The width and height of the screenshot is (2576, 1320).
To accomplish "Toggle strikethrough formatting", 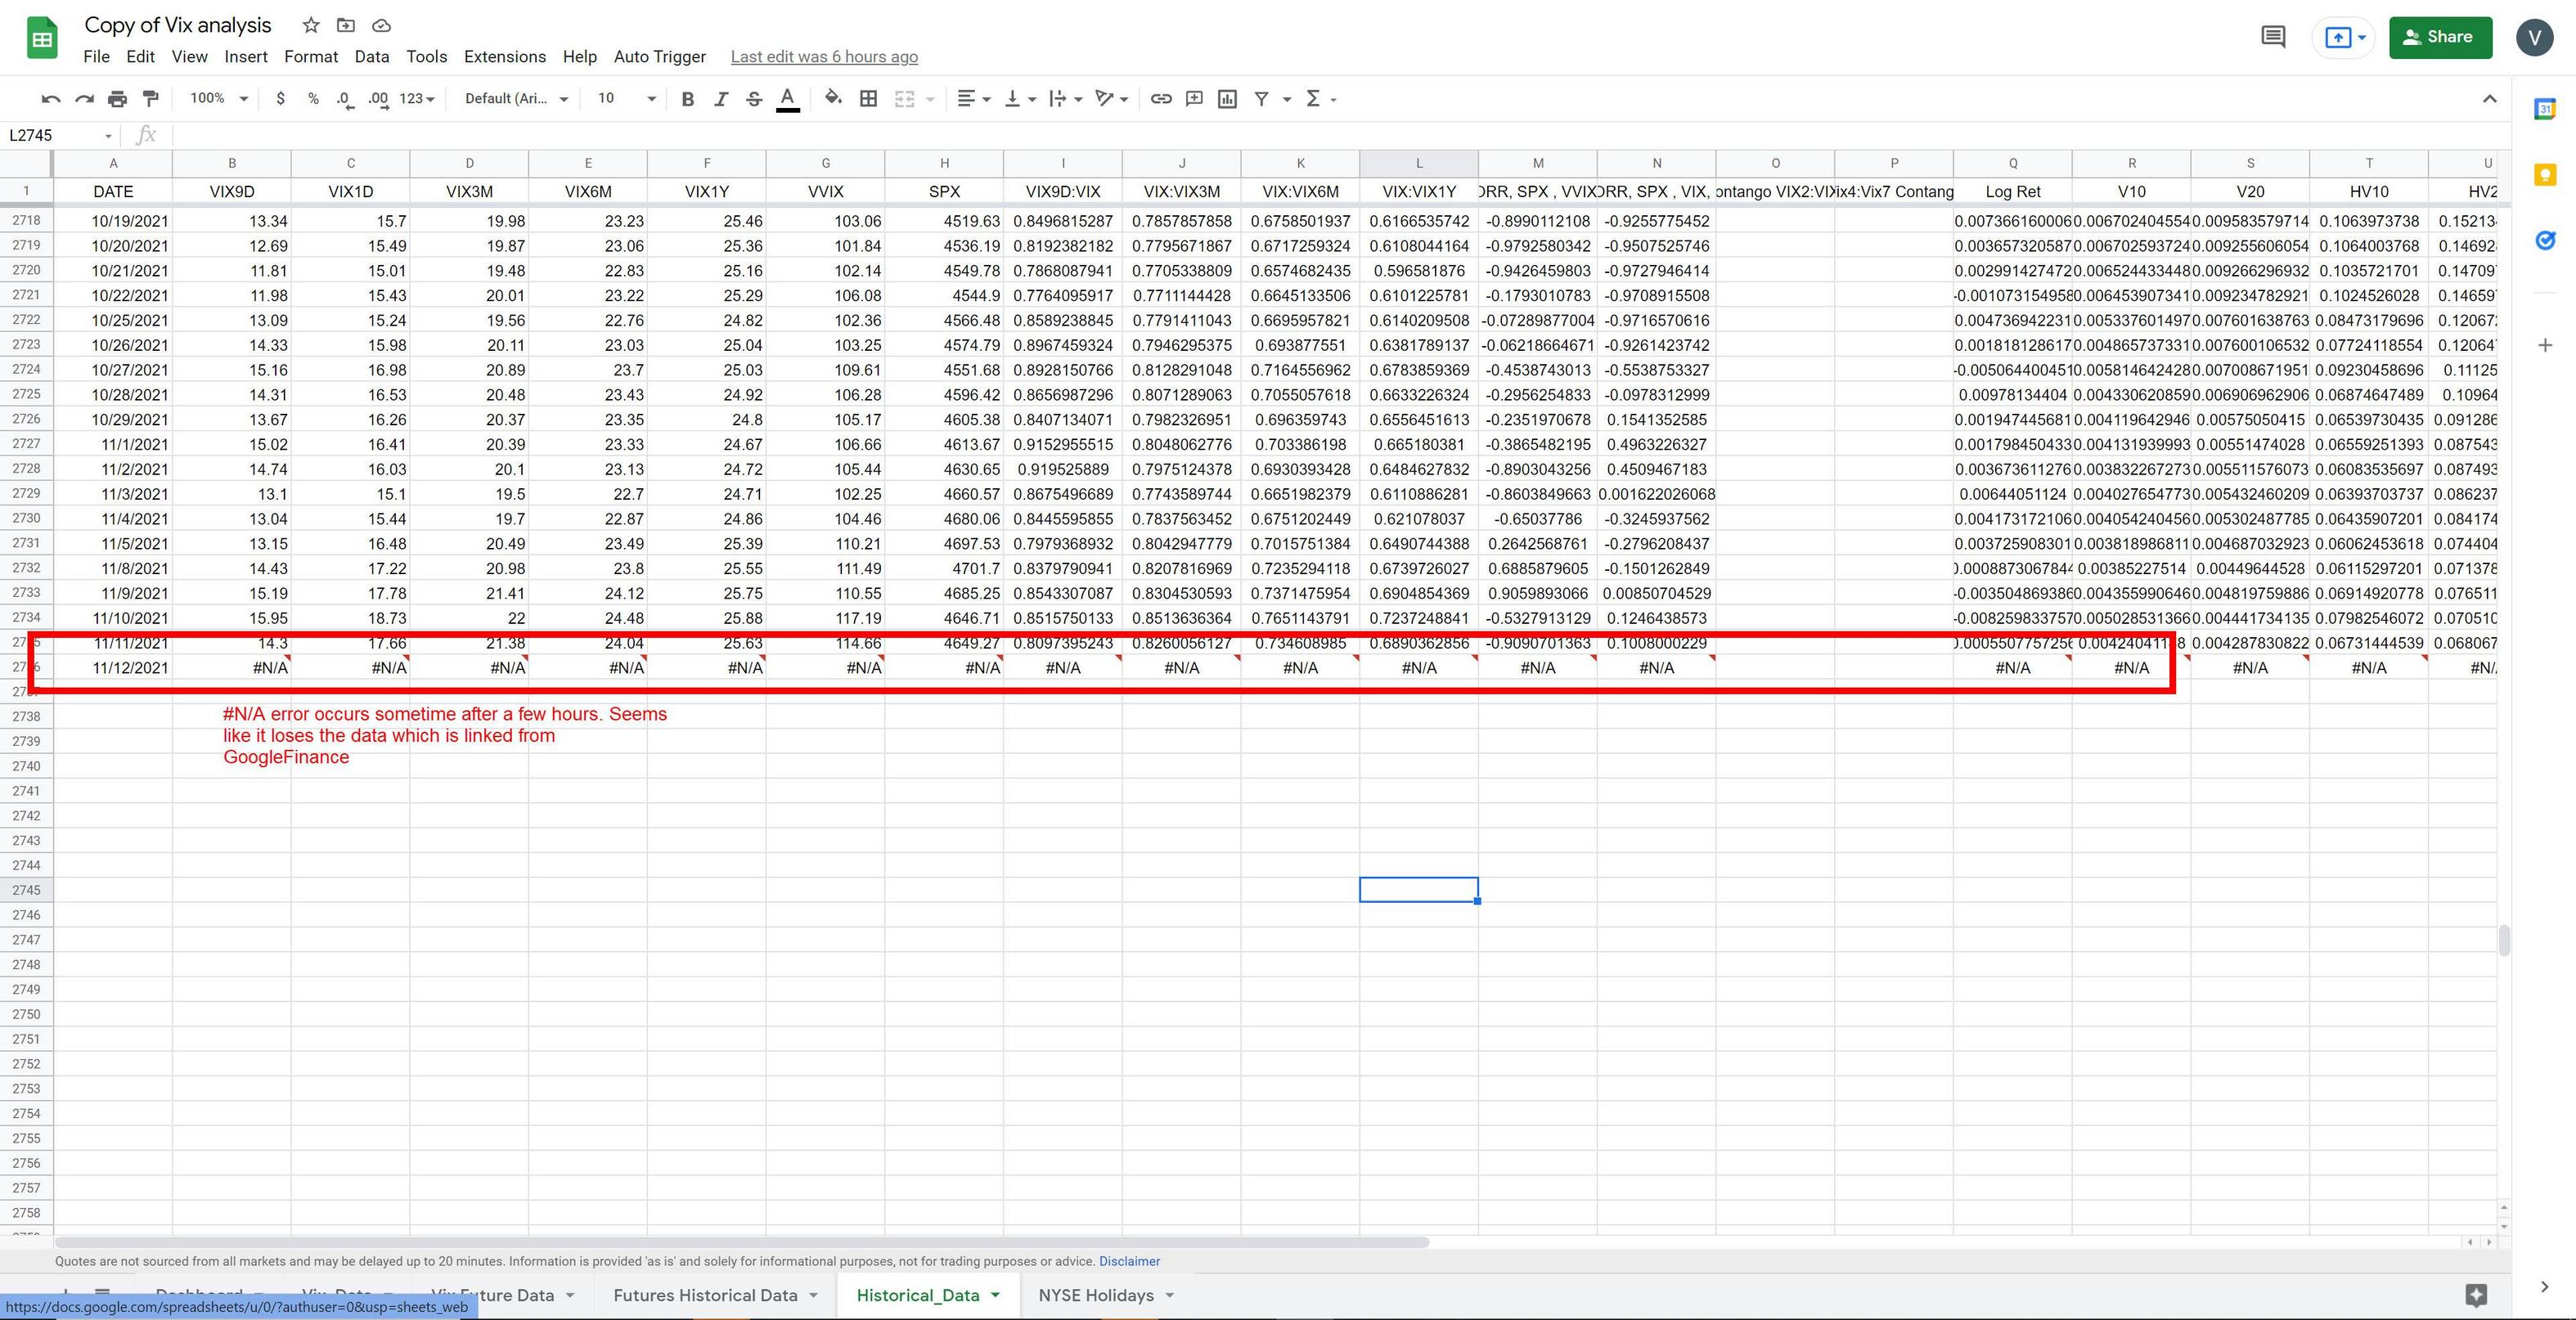I will (754, 98).
